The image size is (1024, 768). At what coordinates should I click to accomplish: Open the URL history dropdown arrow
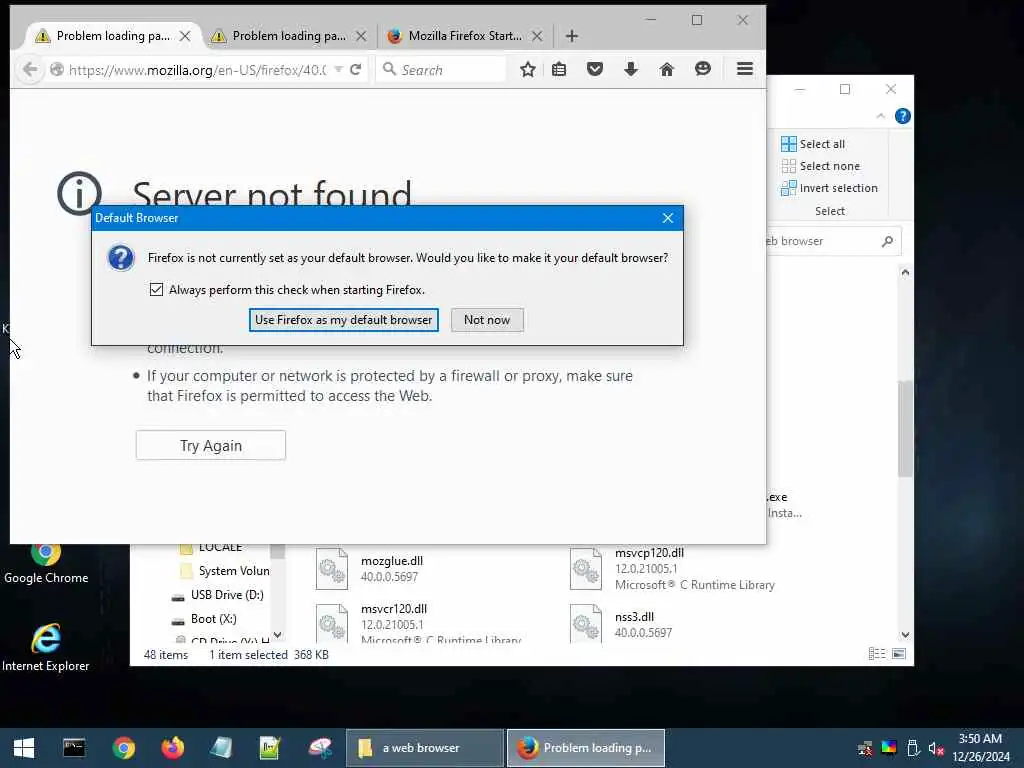(338, 69)
